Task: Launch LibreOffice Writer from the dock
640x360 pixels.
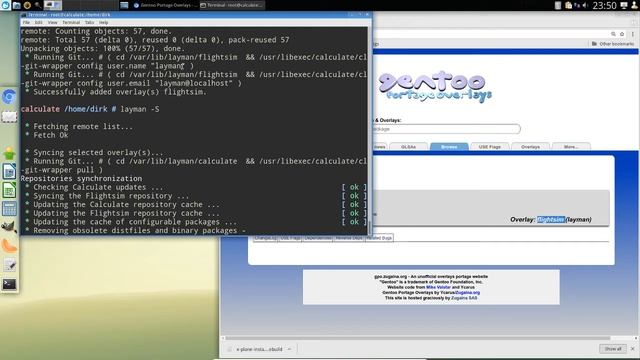Action: click(9, 171)
